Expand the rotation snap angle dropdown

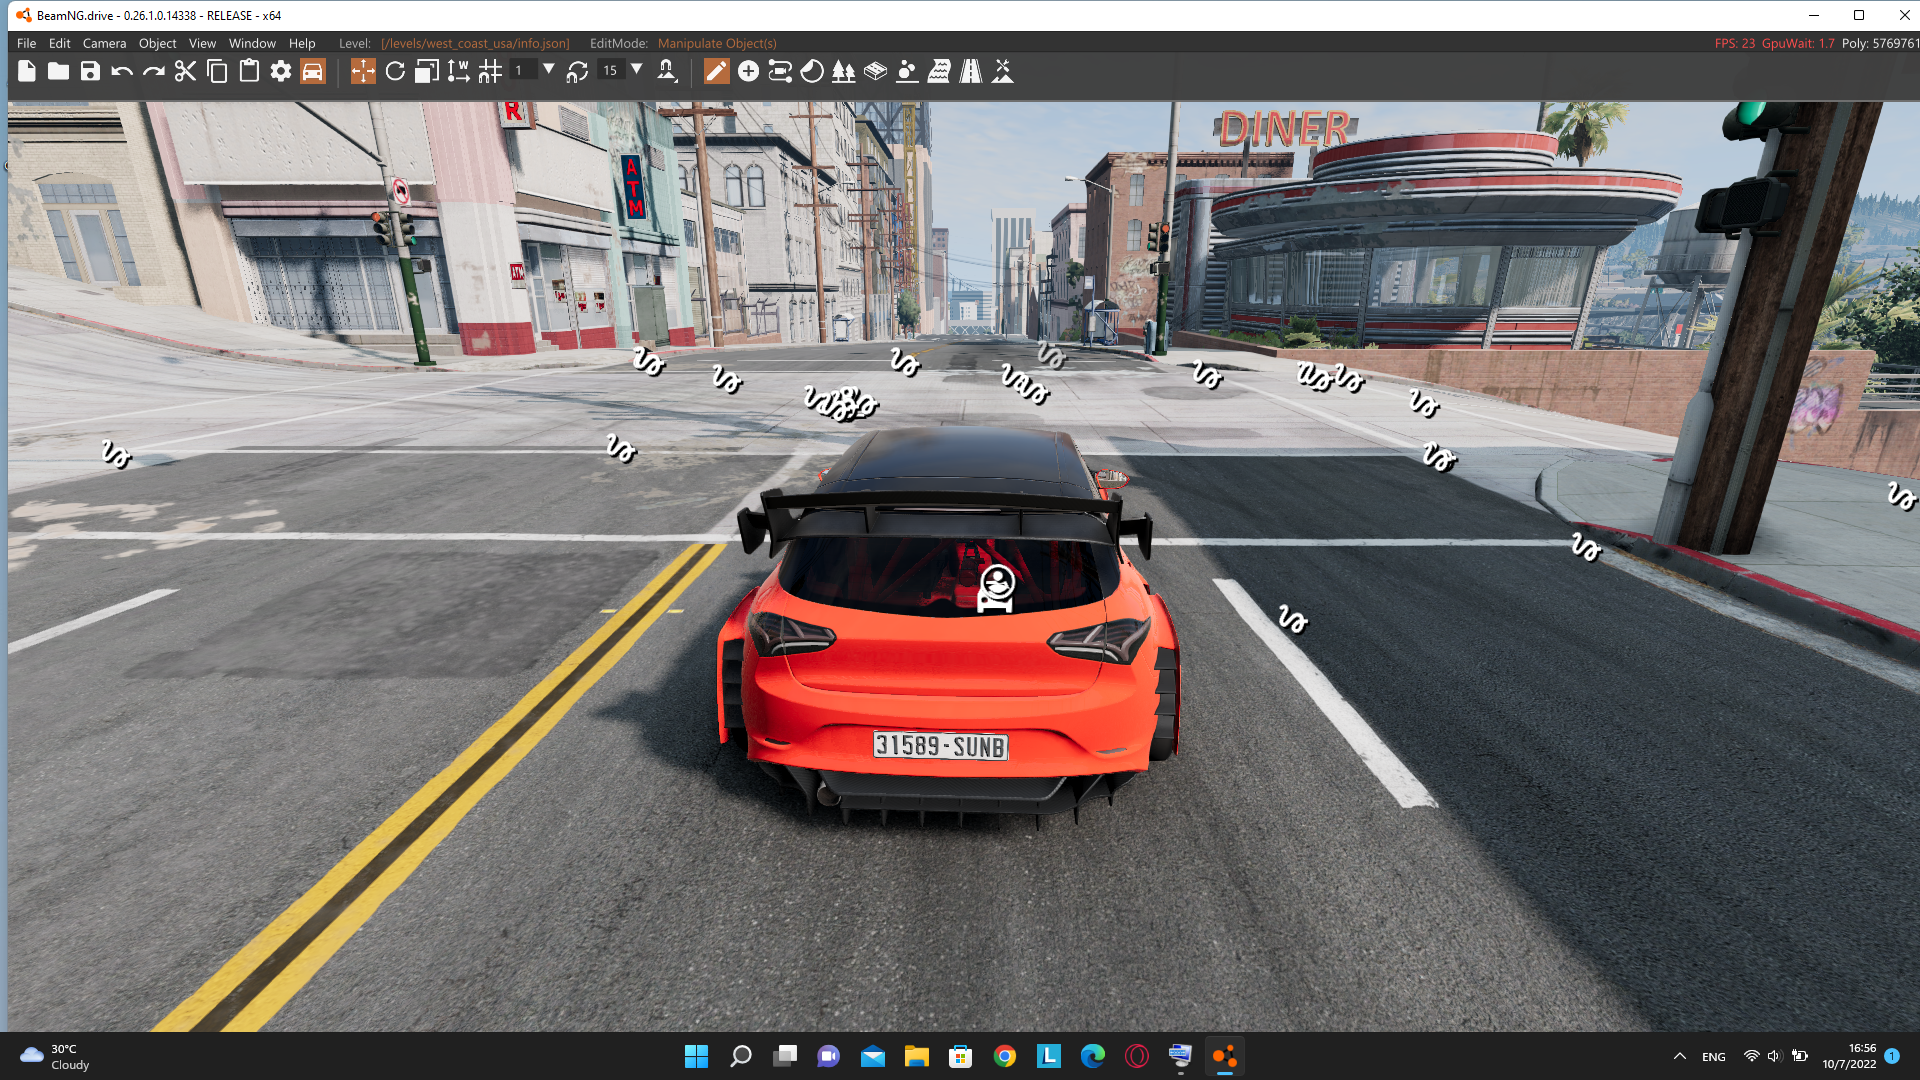(x=637, y=69)
